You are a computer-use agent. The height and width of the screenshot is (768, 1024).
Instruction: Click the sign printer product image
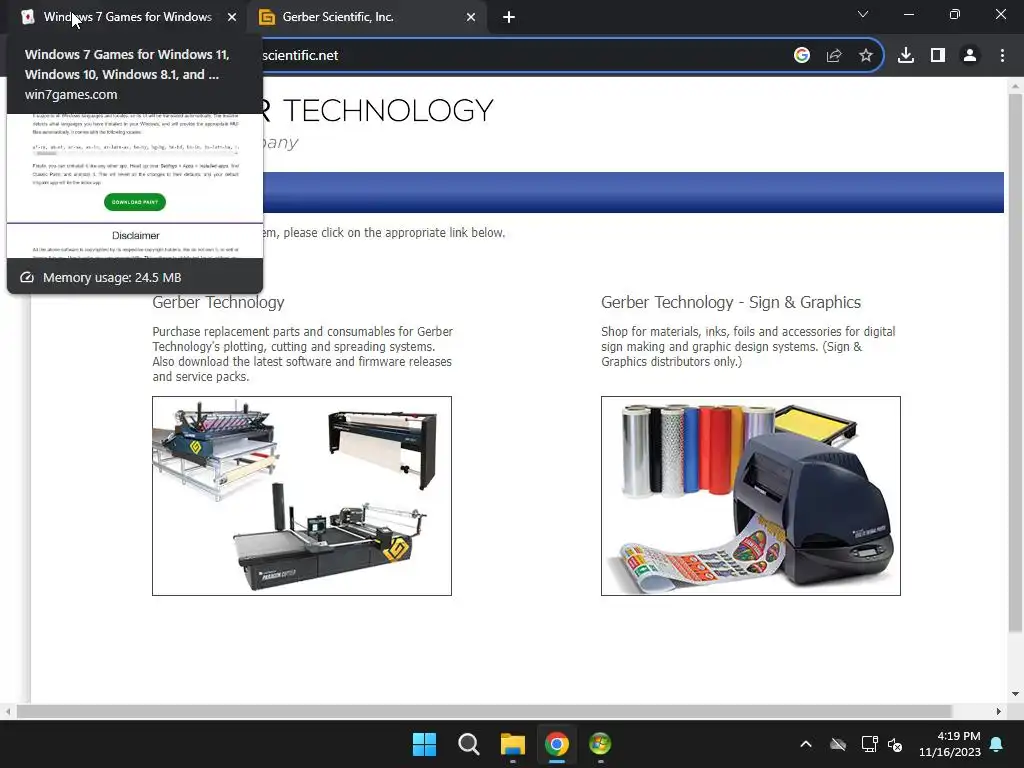coord(750,496)
